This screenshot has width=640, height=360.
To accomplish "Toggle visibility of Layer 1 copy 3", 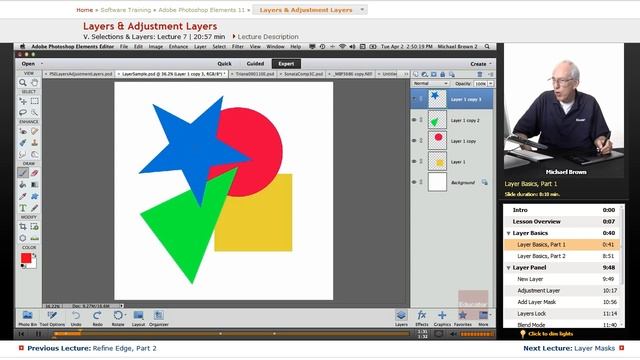I will [x=414, y=99].
